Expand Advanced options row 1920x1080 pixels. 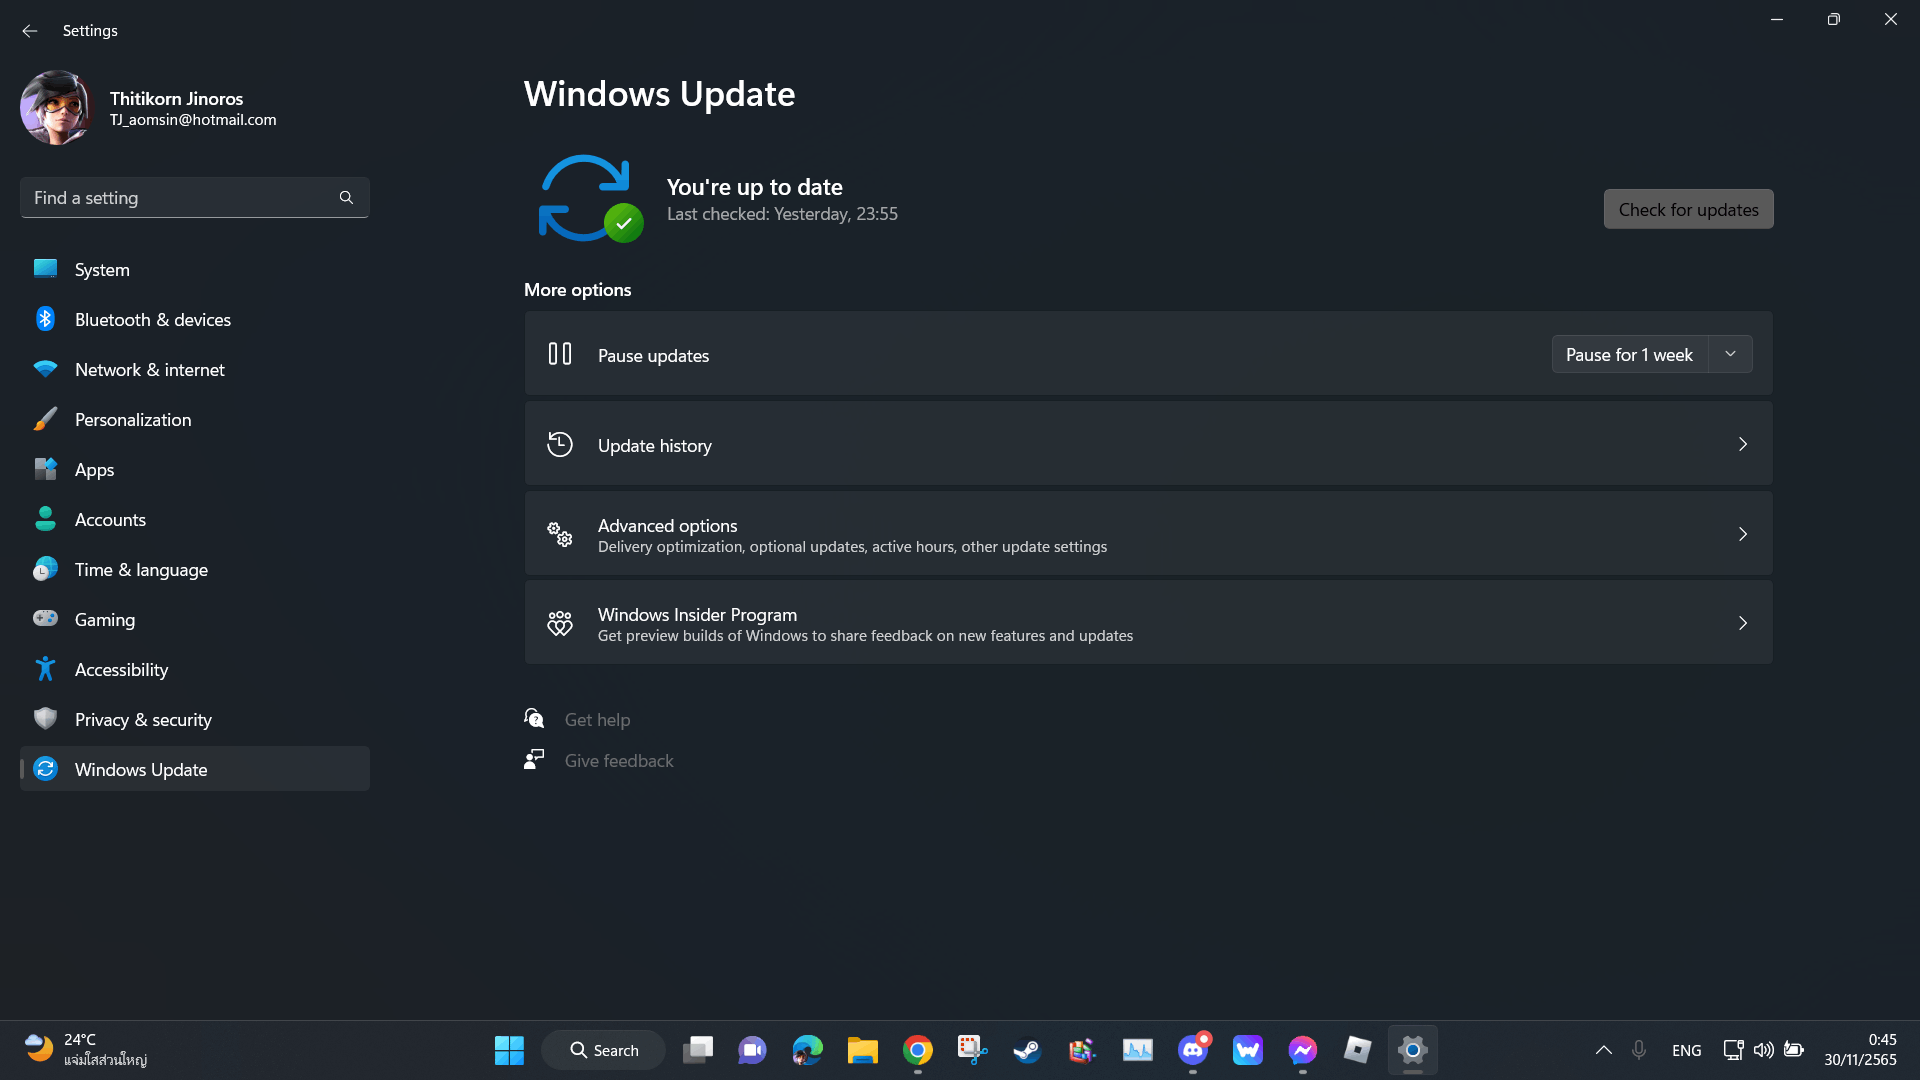[1148, 534]
